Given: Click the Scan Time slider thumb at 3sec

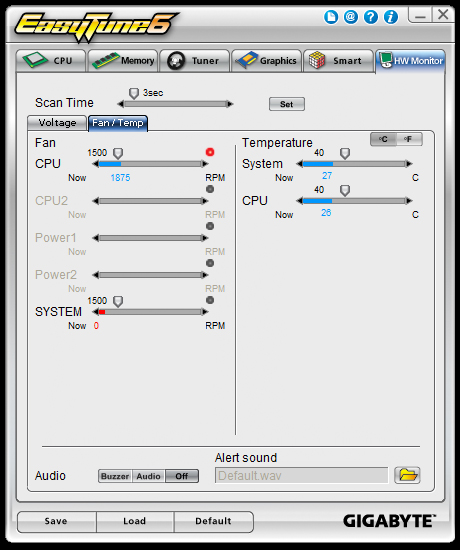Looking at the screenshot, I should 134,94.
